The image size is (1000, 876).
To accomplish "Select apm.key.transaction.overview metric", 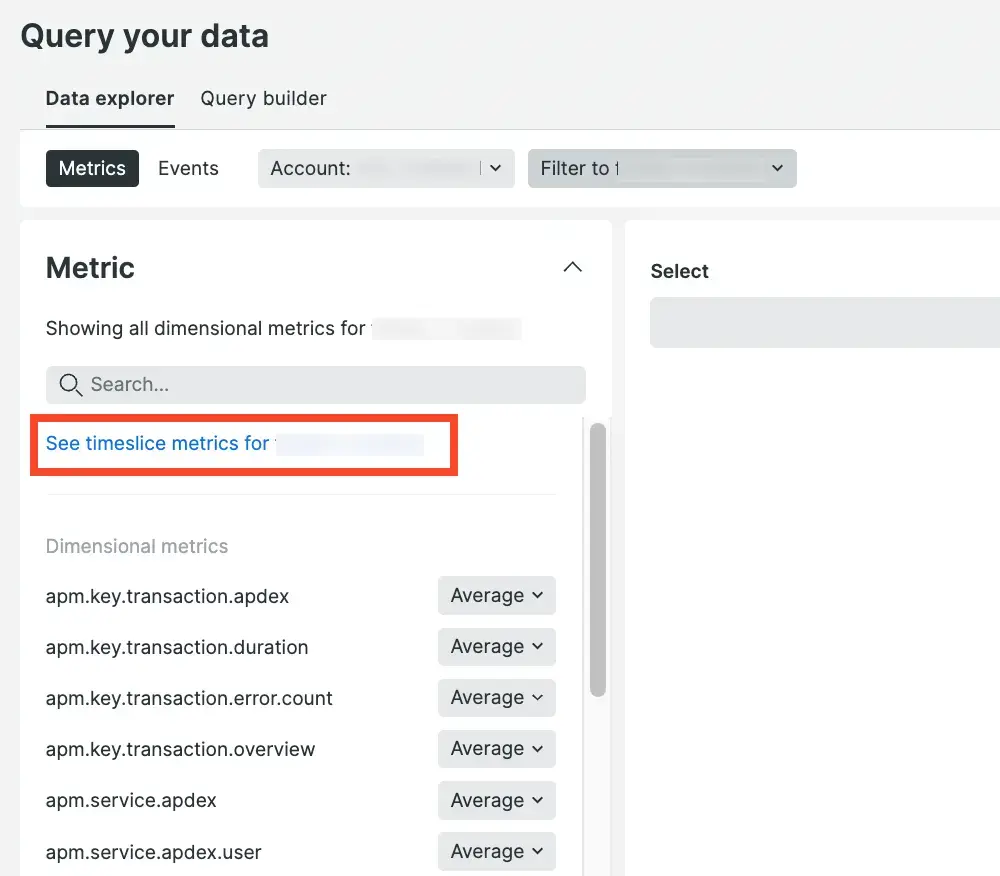I will click(180, 749).
